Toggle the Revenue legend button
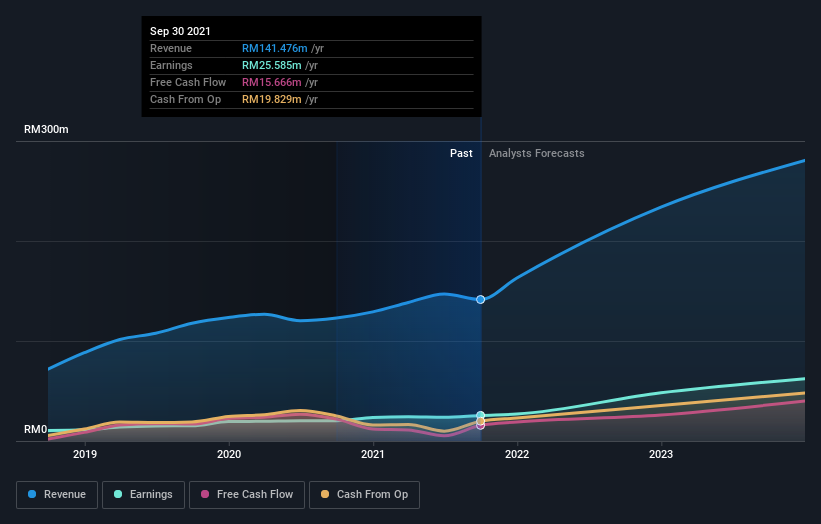This screenshot has height=524, width=821. tap(57, 495)
